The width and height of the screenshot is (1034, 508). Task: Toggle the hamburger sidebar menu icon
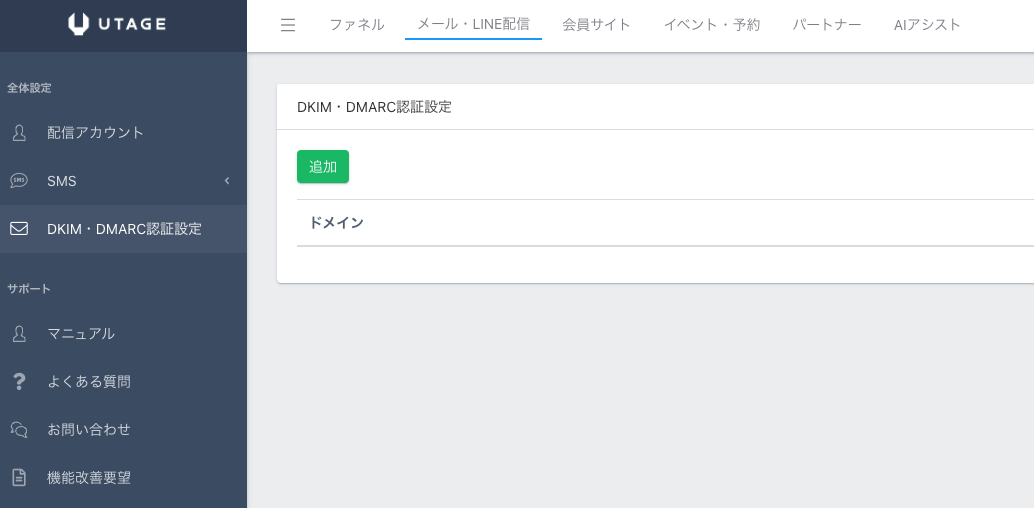tap(288, 25)
